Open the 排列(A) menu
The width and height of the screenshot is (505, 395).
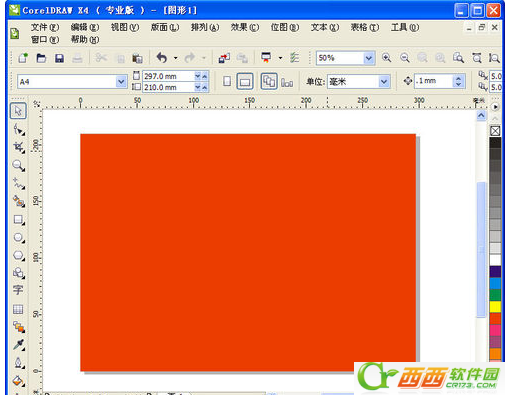click(x=205, y=27)
